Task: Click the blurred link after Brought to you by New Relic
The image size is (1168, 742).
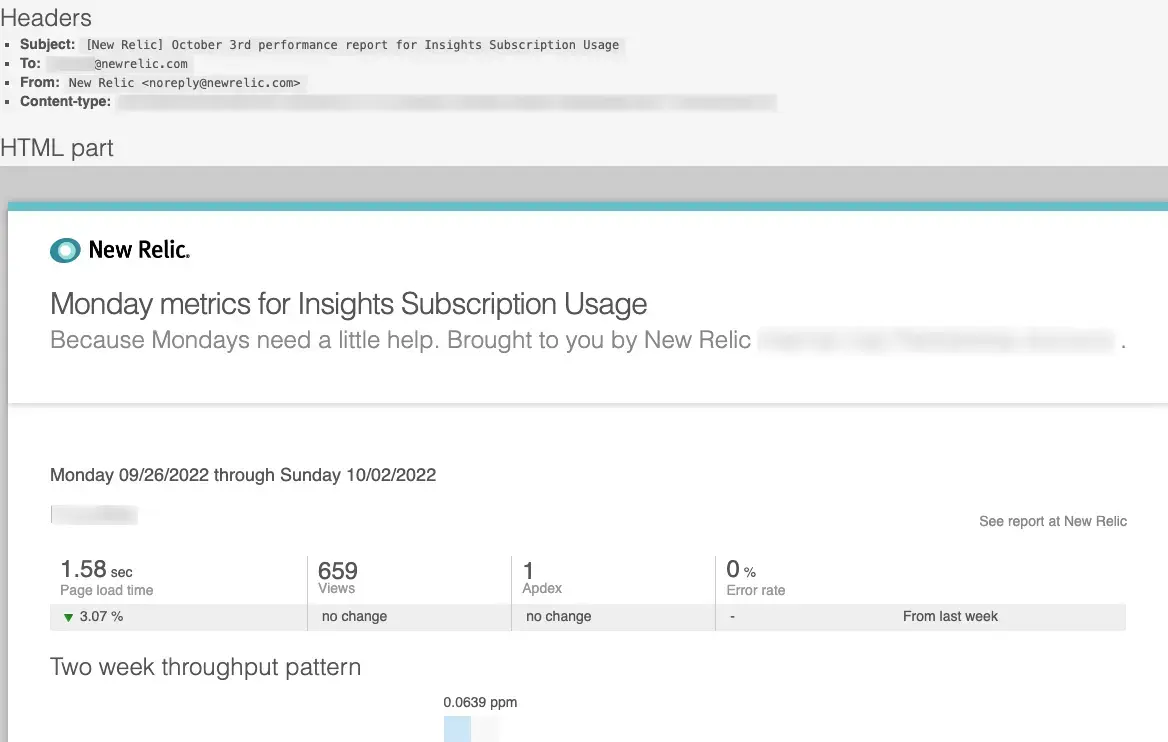Action: click(938, 340)
